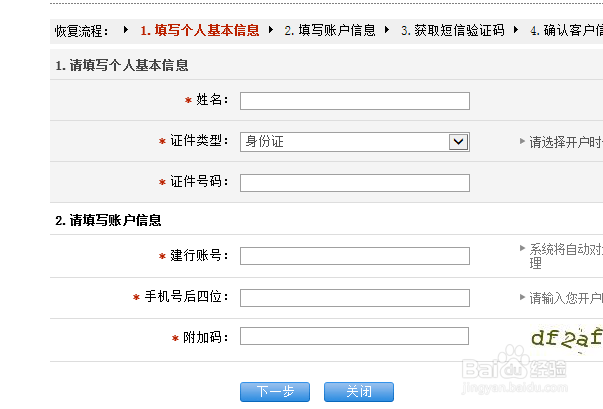The height and width of the screenshot is (409, 603).
Task: Click the 请填写个人基本信息 section heading
Action: point(122,66)
